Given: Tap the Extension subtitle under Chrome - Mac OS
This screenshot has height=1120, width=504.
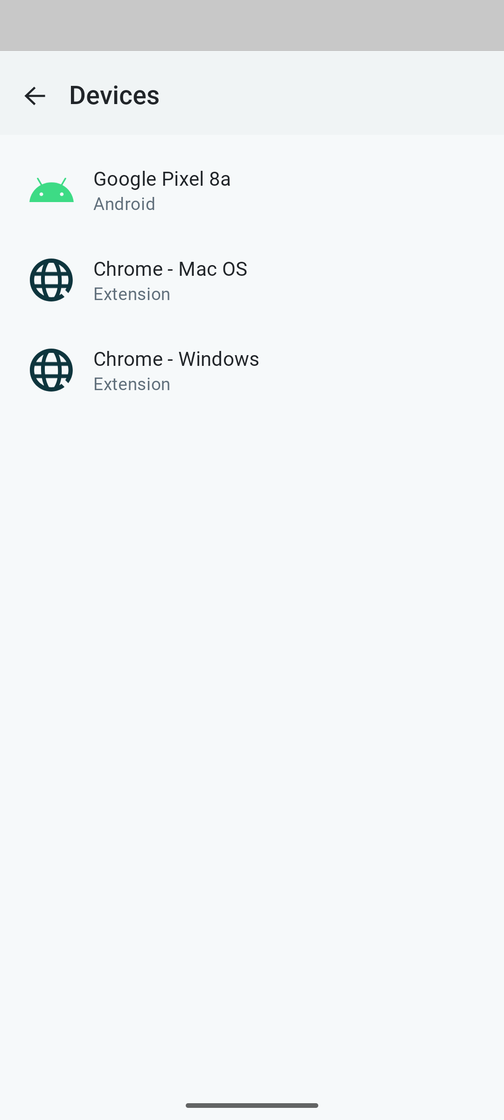Looking at the screenshot, I should click(x=131, y=294).
